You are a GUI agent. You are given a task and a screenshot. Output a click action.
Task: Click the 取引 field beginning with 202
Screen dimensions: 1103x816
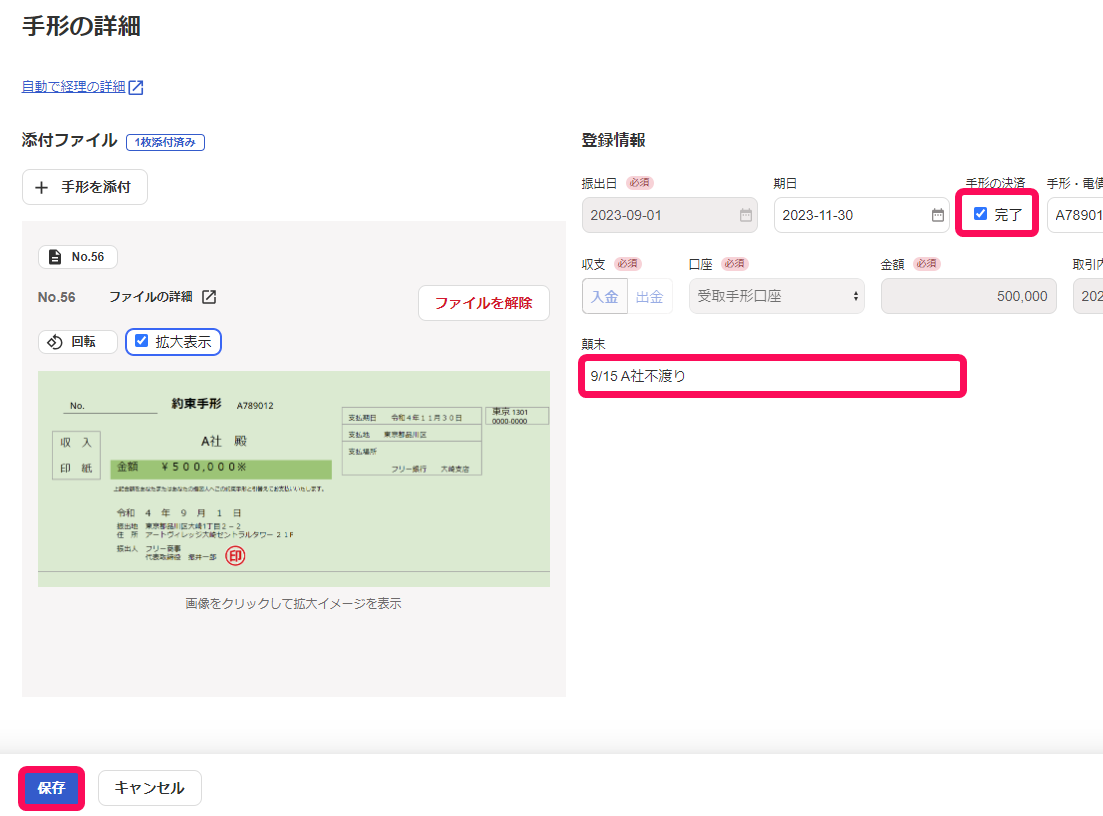(x=1088, y=296)
